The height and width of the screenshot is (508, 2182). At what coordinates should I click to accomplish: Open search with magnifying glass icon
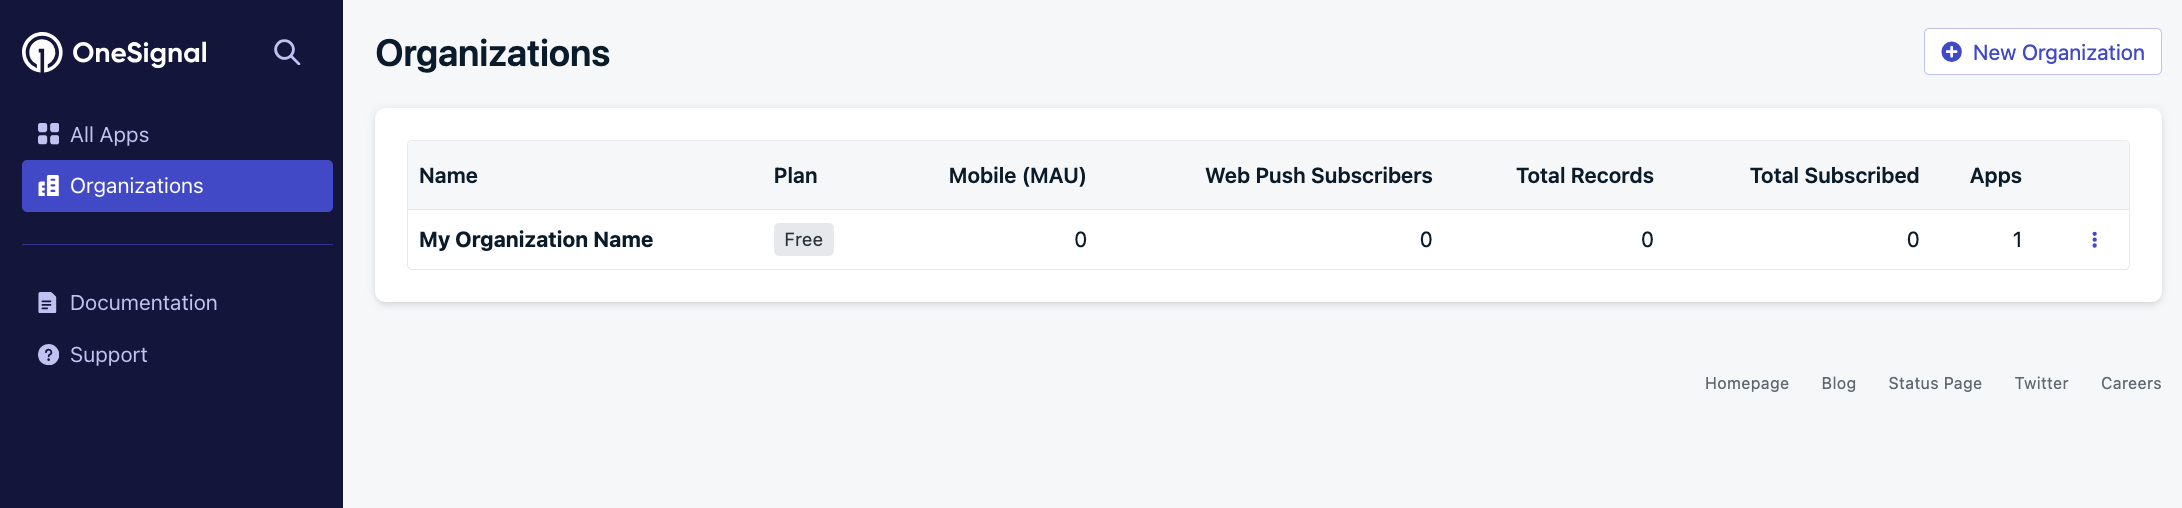pos(287,52)
